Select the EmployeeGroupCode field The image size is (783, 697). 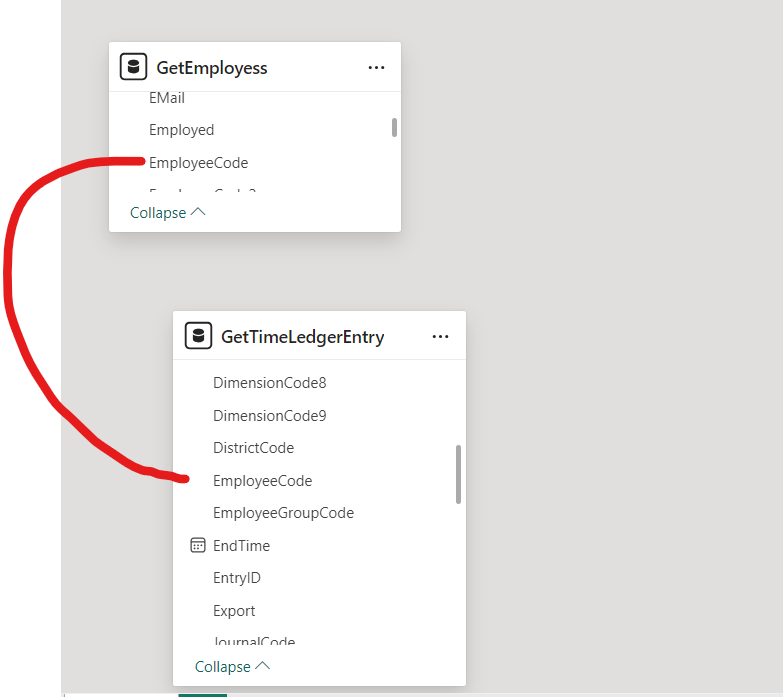(x=284, y=513)
